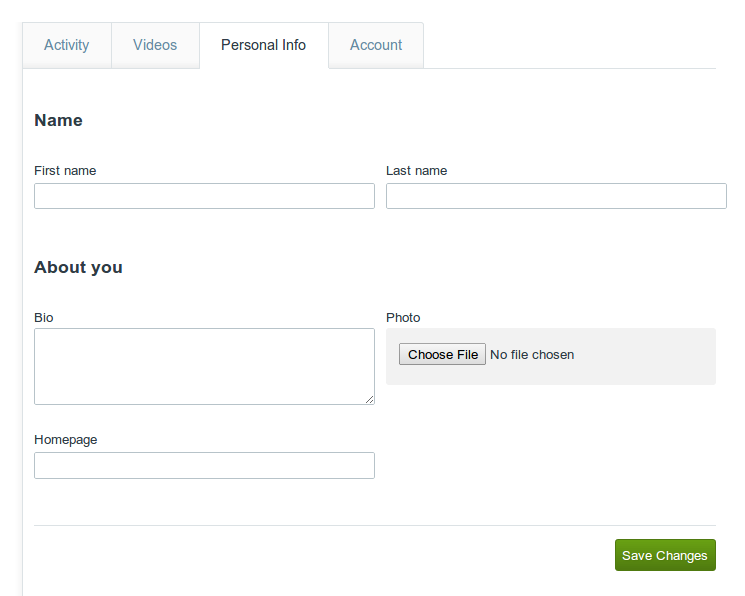
Task: Place cursor in the Bio text area
Action: (x=204, y=366)
